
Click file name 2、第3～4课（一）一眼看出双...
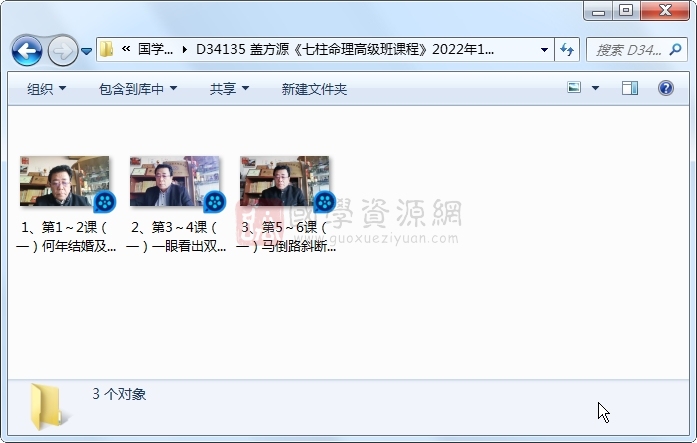click(x=176, y=236)
